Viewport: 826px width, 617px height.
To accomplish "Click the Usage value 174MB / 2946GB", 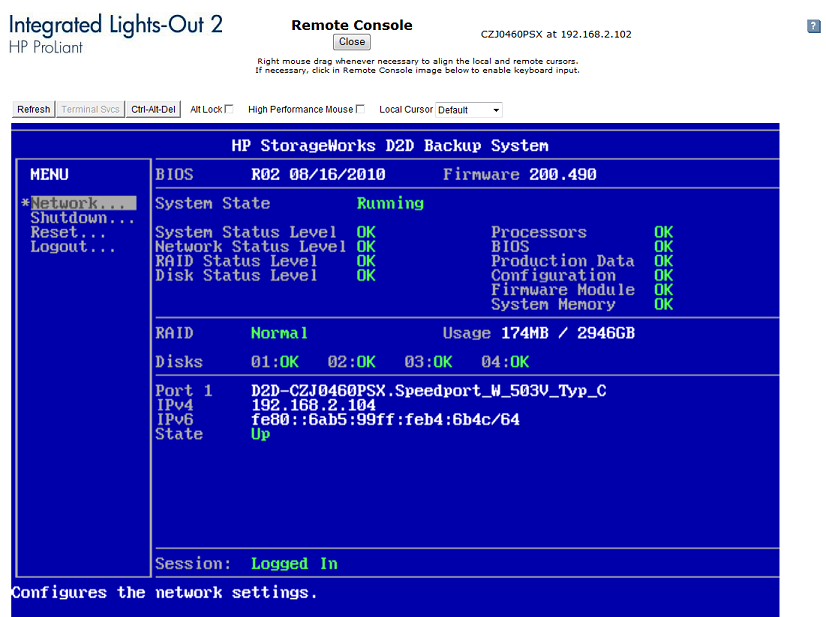I will pos(568,333).
